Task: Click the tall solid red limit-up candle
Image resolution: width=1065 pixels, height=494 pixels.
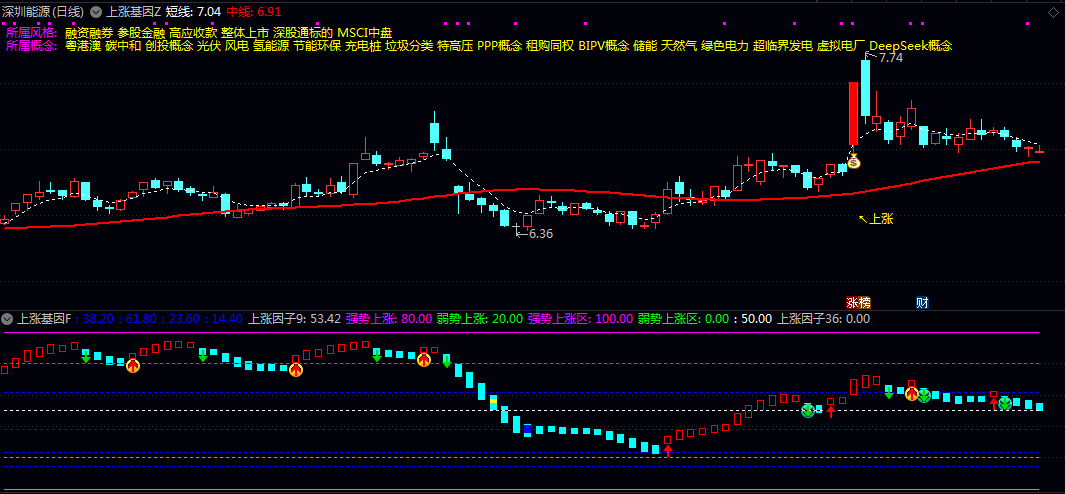Action: point(854,113)
